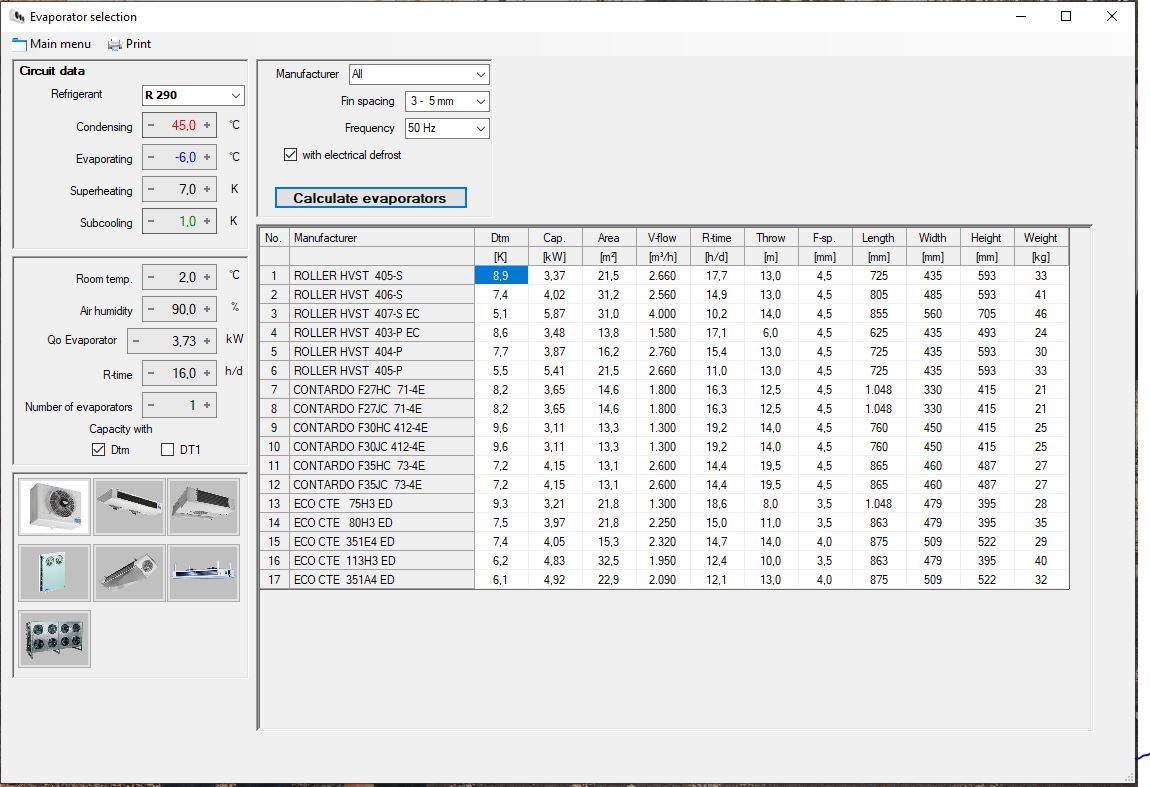Increase the Number of evaporators with plus

click(x=207, y=406)
